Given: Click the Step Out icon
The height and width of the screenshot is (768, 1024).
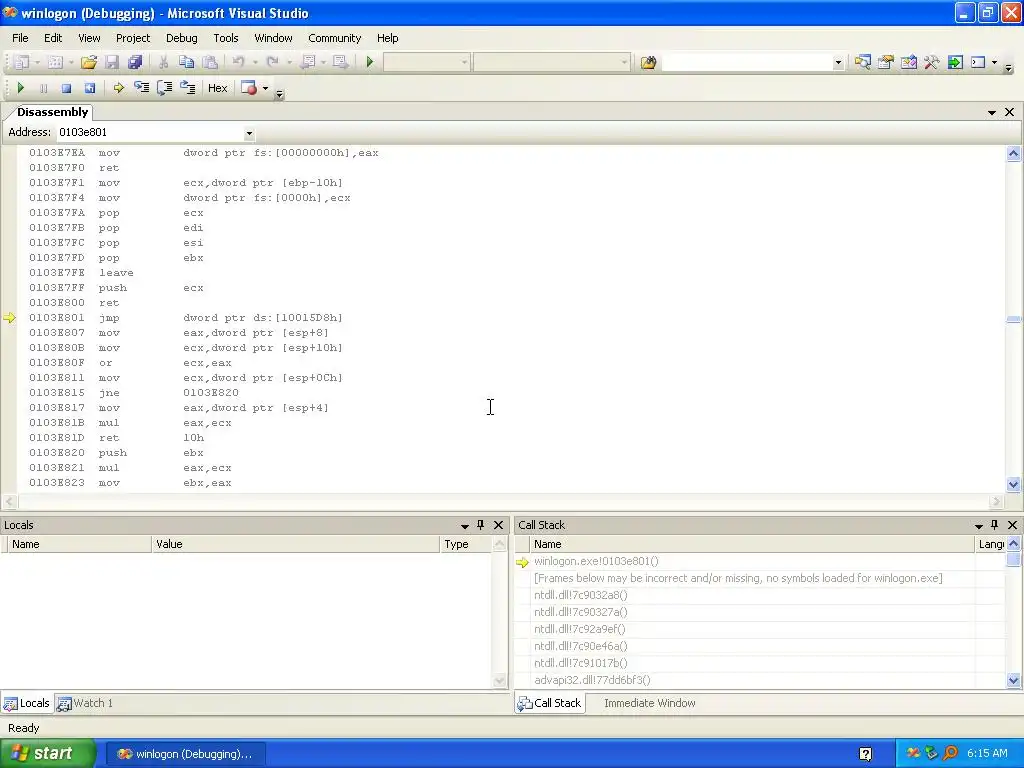Looking at the screenshot, I should [187, 88].
